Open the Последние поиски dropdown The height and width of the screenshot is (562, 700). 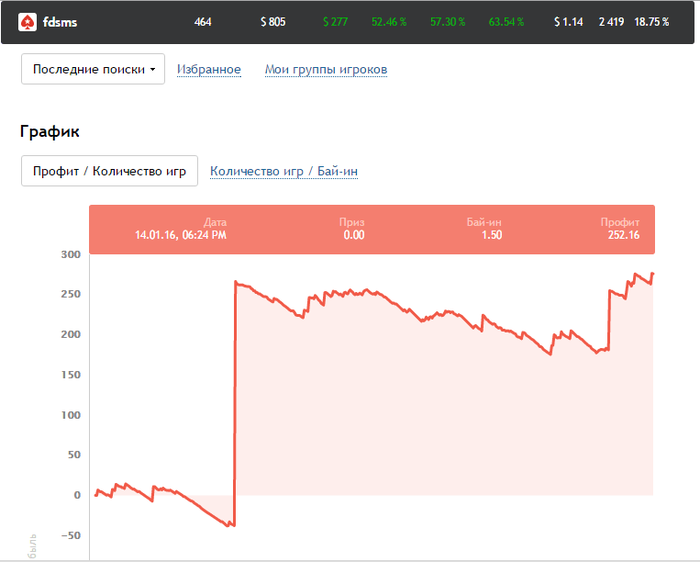93,69
